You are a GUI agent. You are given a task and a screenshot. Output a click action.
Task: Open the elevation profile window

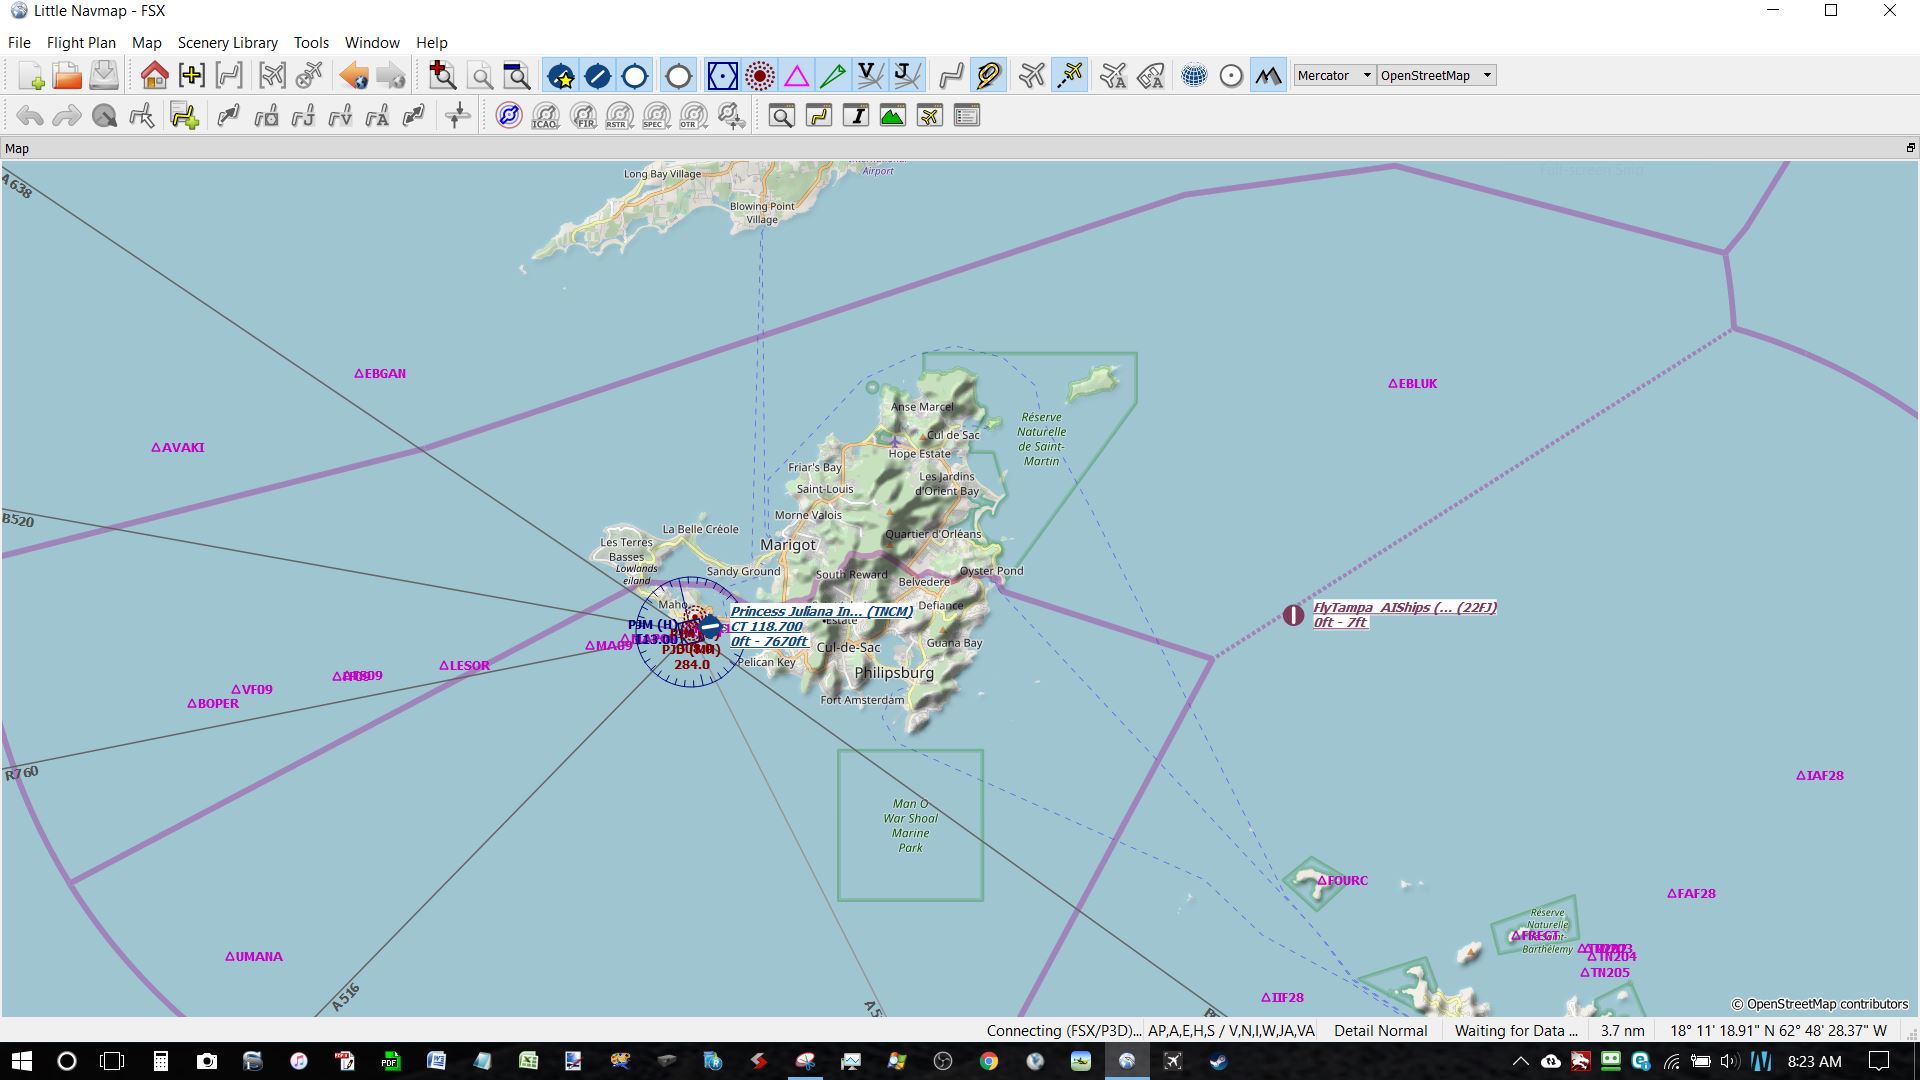click(x=893, y=115)
